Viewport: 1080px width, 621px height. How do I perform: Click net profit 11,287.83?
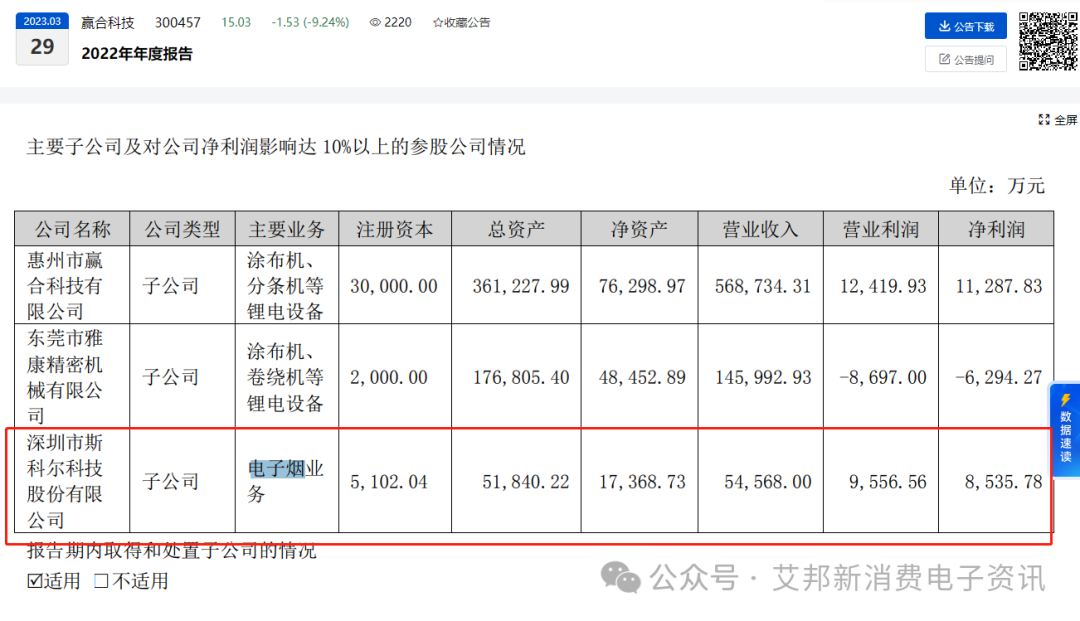(999, 286)
